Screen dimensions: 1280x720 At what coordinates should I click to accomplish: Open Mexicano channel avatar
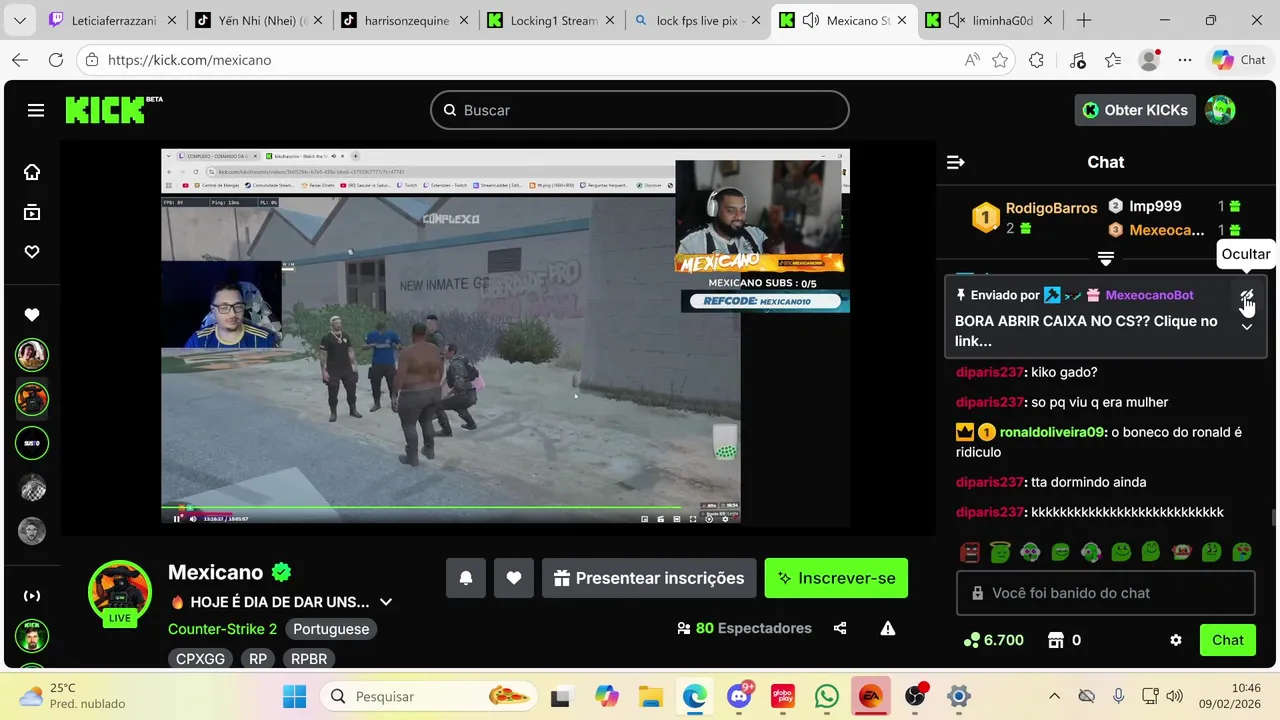[x=120, y=592]
